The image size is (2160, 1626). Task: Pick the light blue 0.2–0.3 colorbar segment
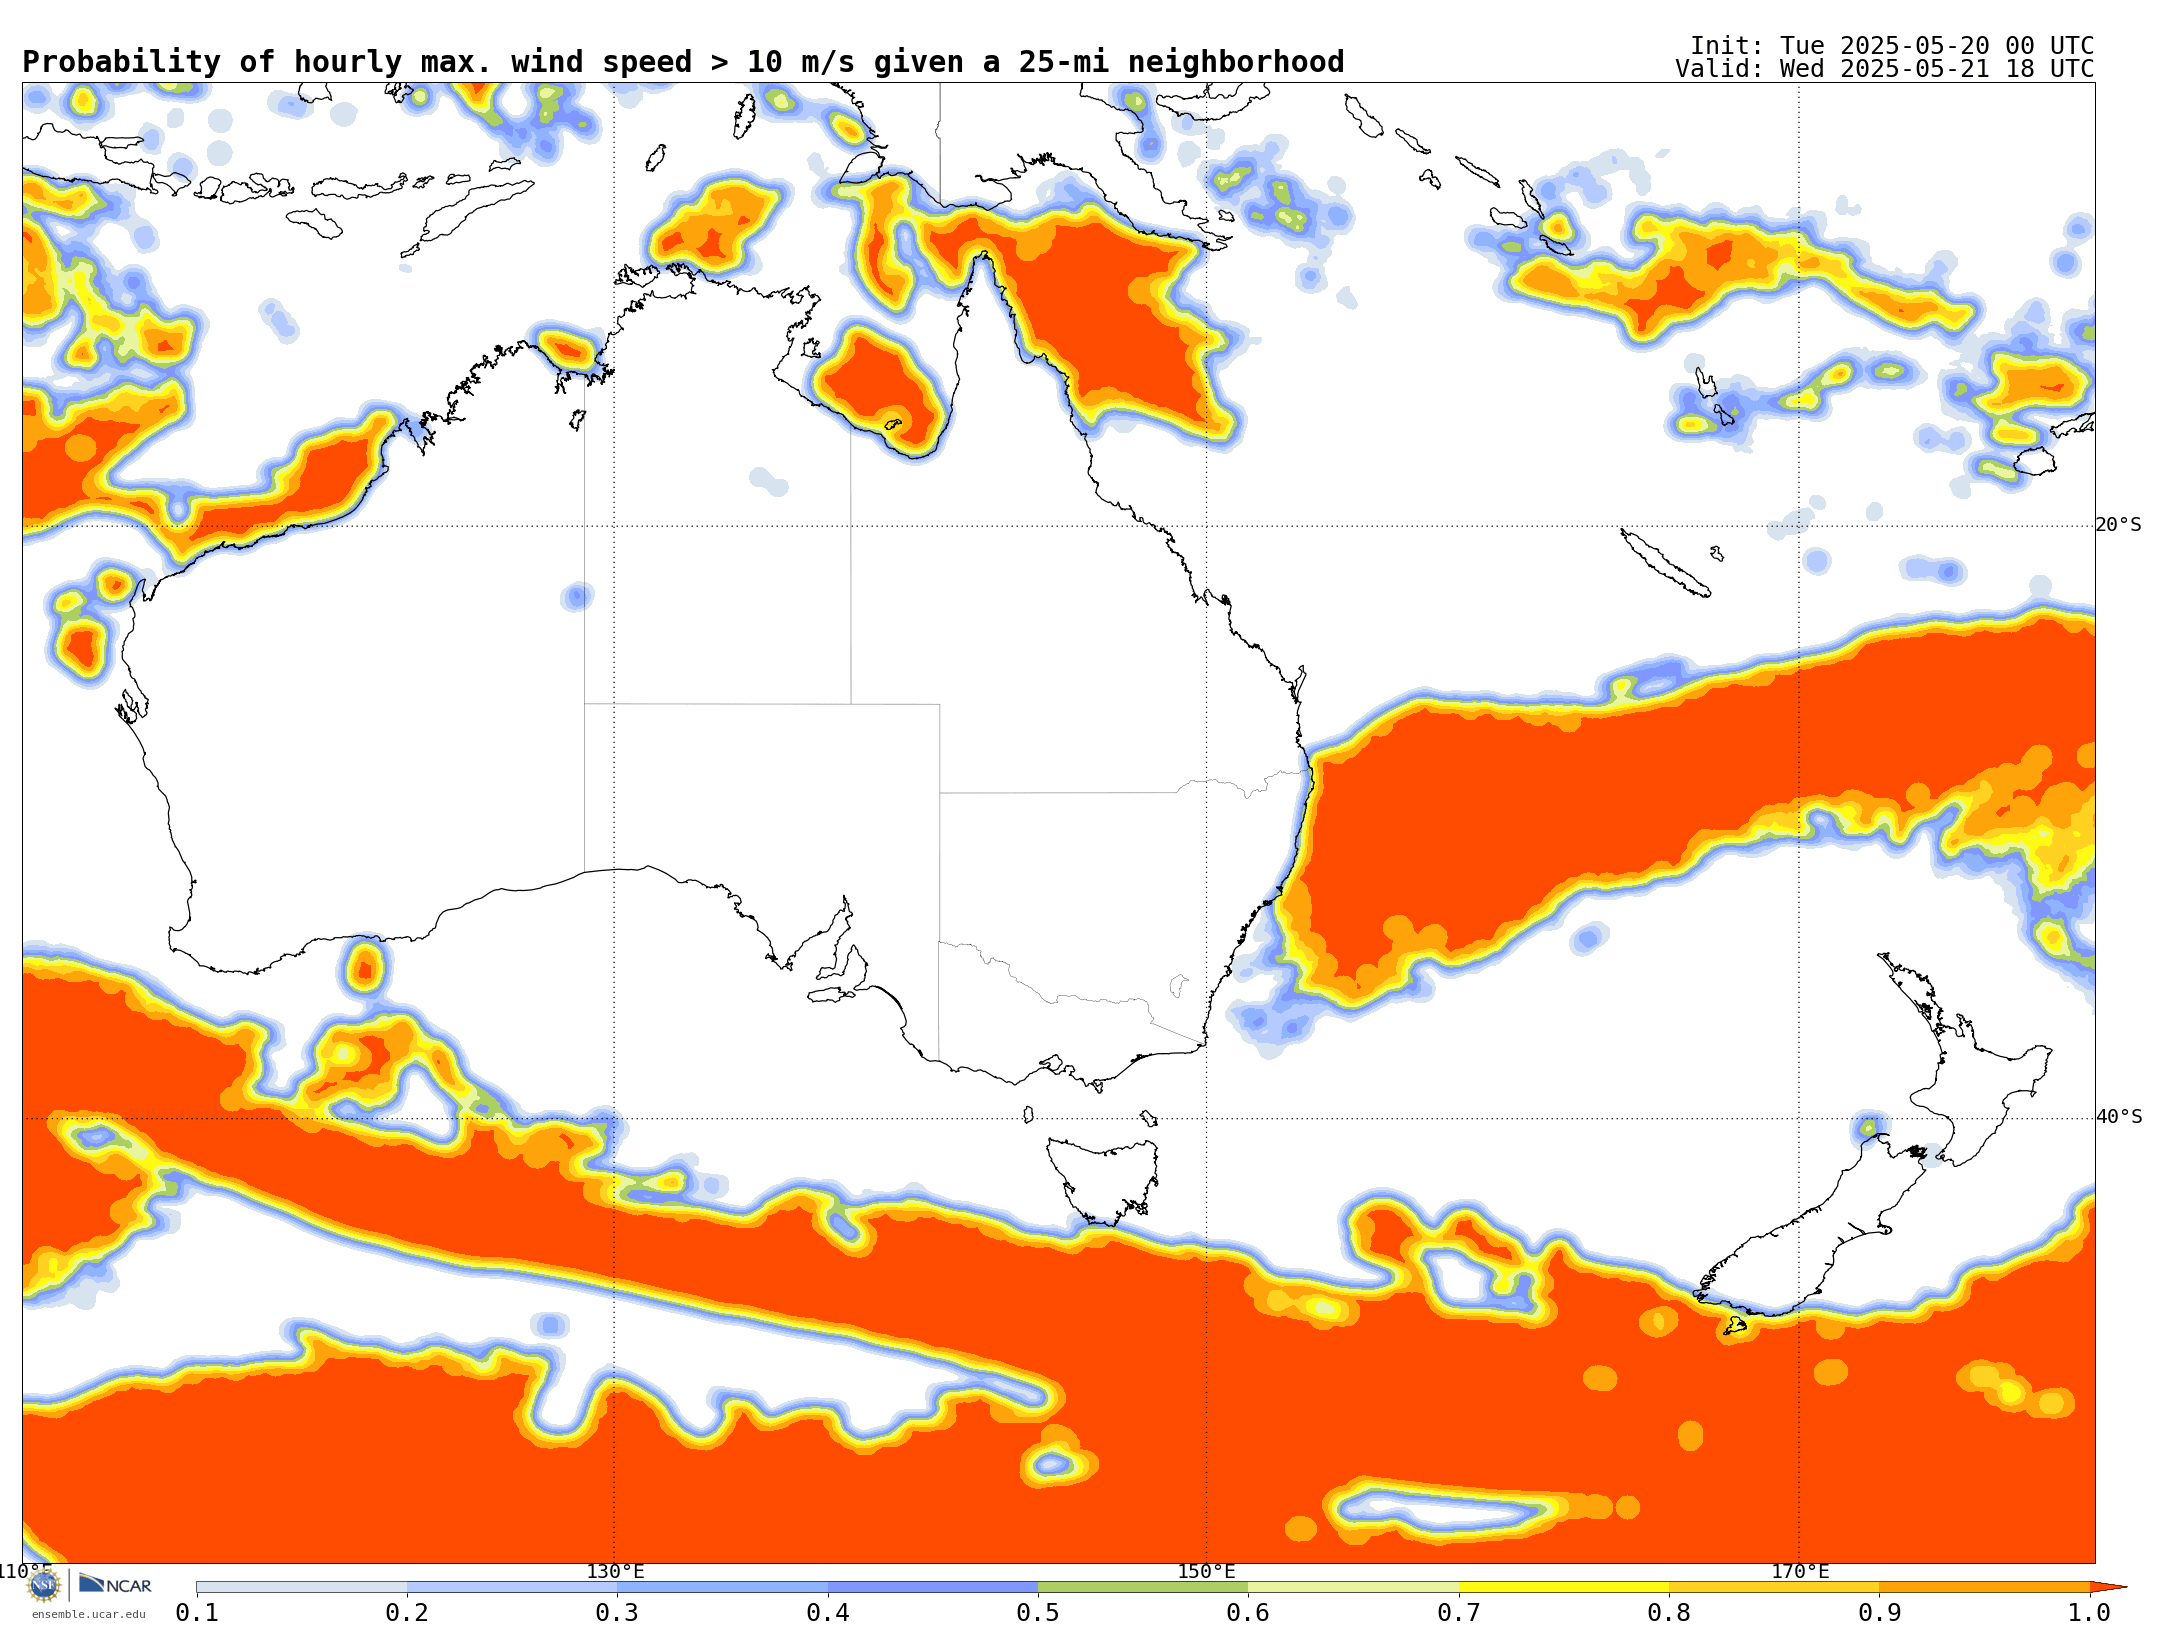(512, 1587)
